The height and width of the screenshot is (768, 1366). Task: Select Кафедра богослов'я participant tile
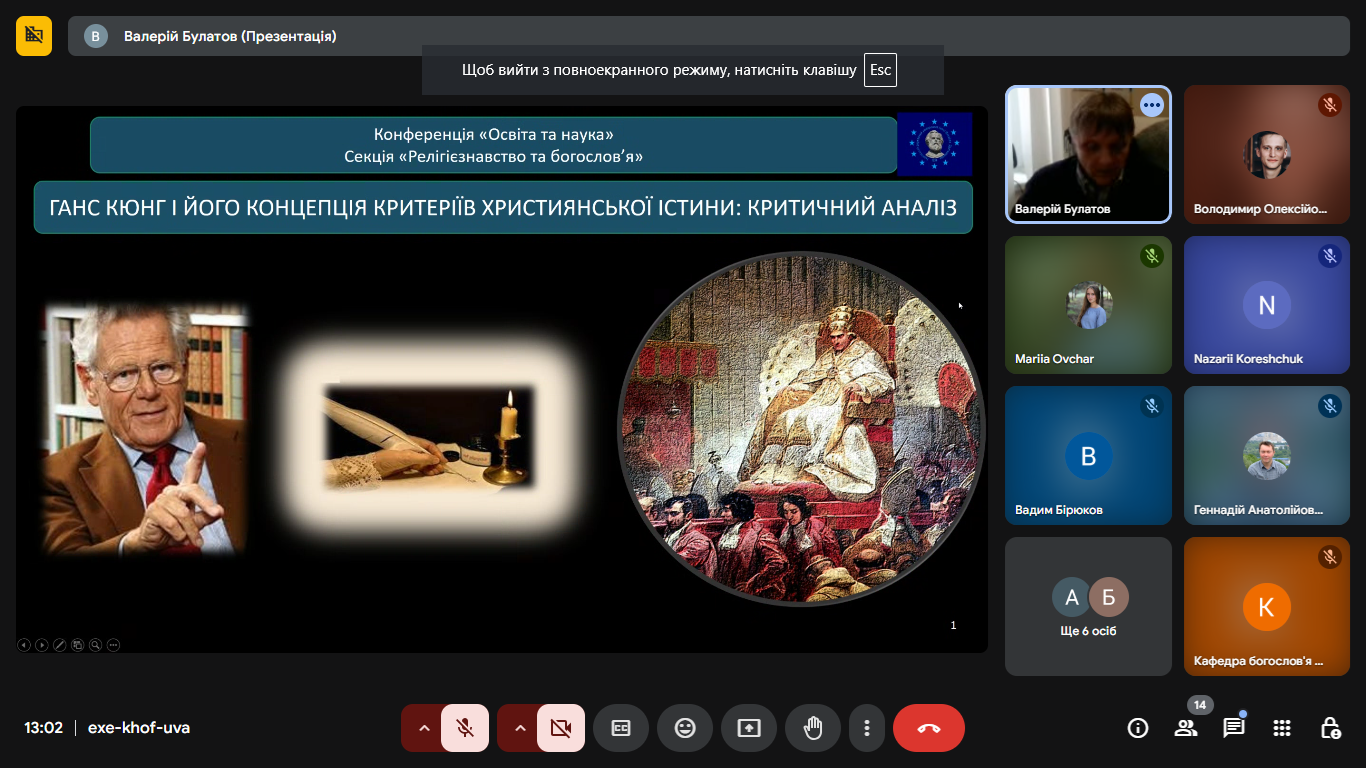[x=1266, y=606]
